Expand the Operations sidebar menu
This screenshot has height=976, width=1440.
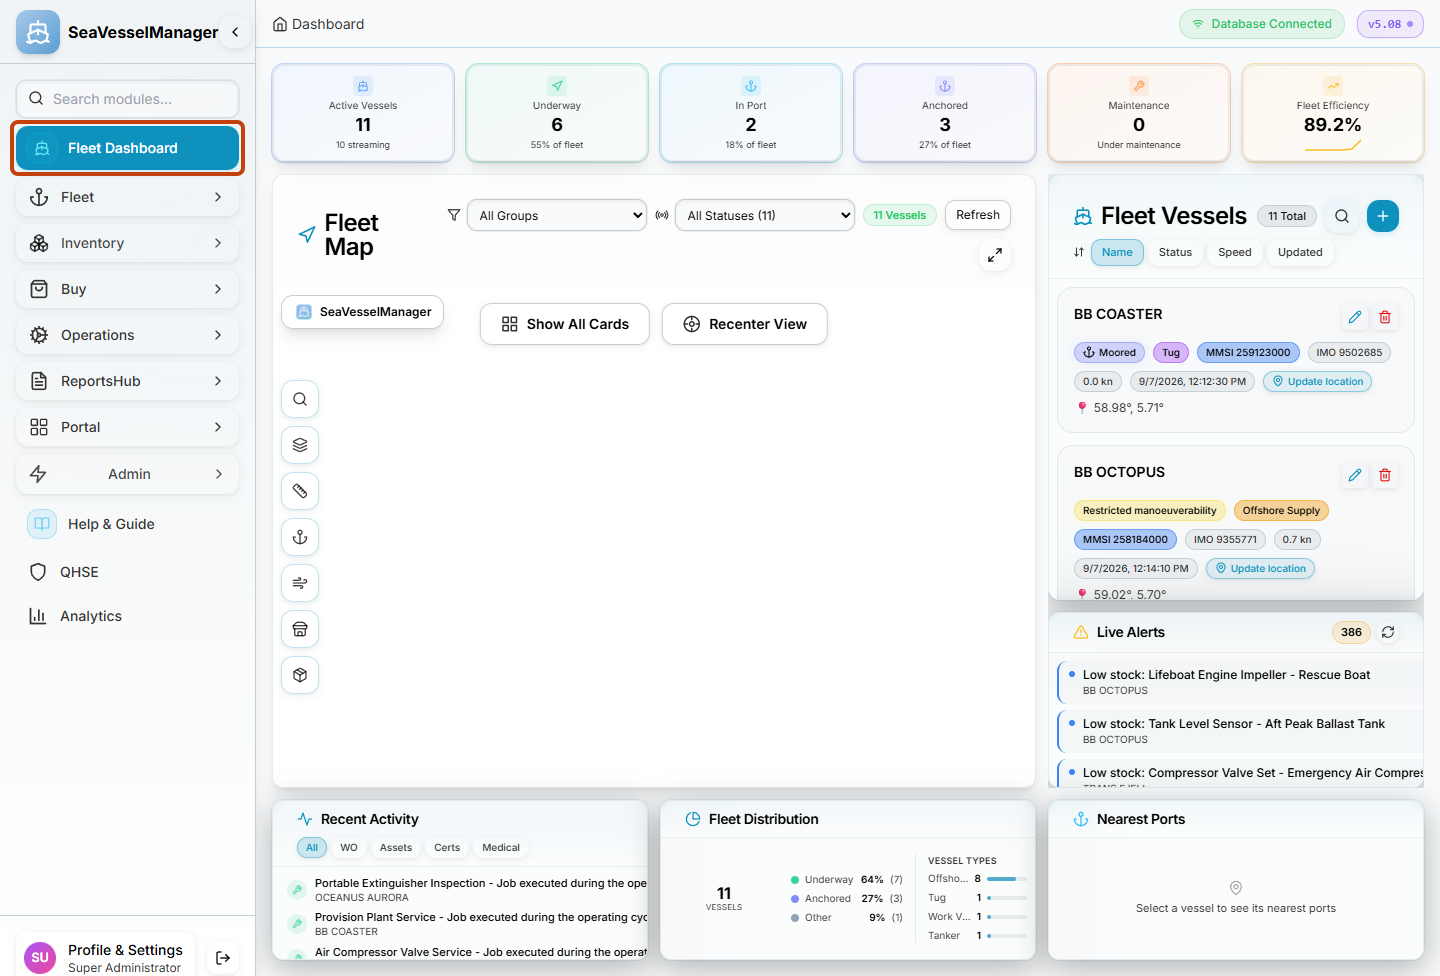(127, 335)
